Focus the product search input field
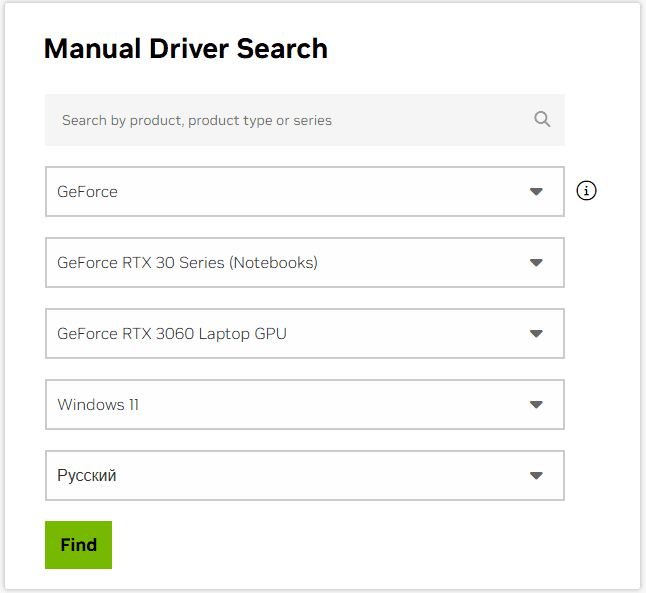The width and height of the screenshot is (646, 593). point(290,120)
